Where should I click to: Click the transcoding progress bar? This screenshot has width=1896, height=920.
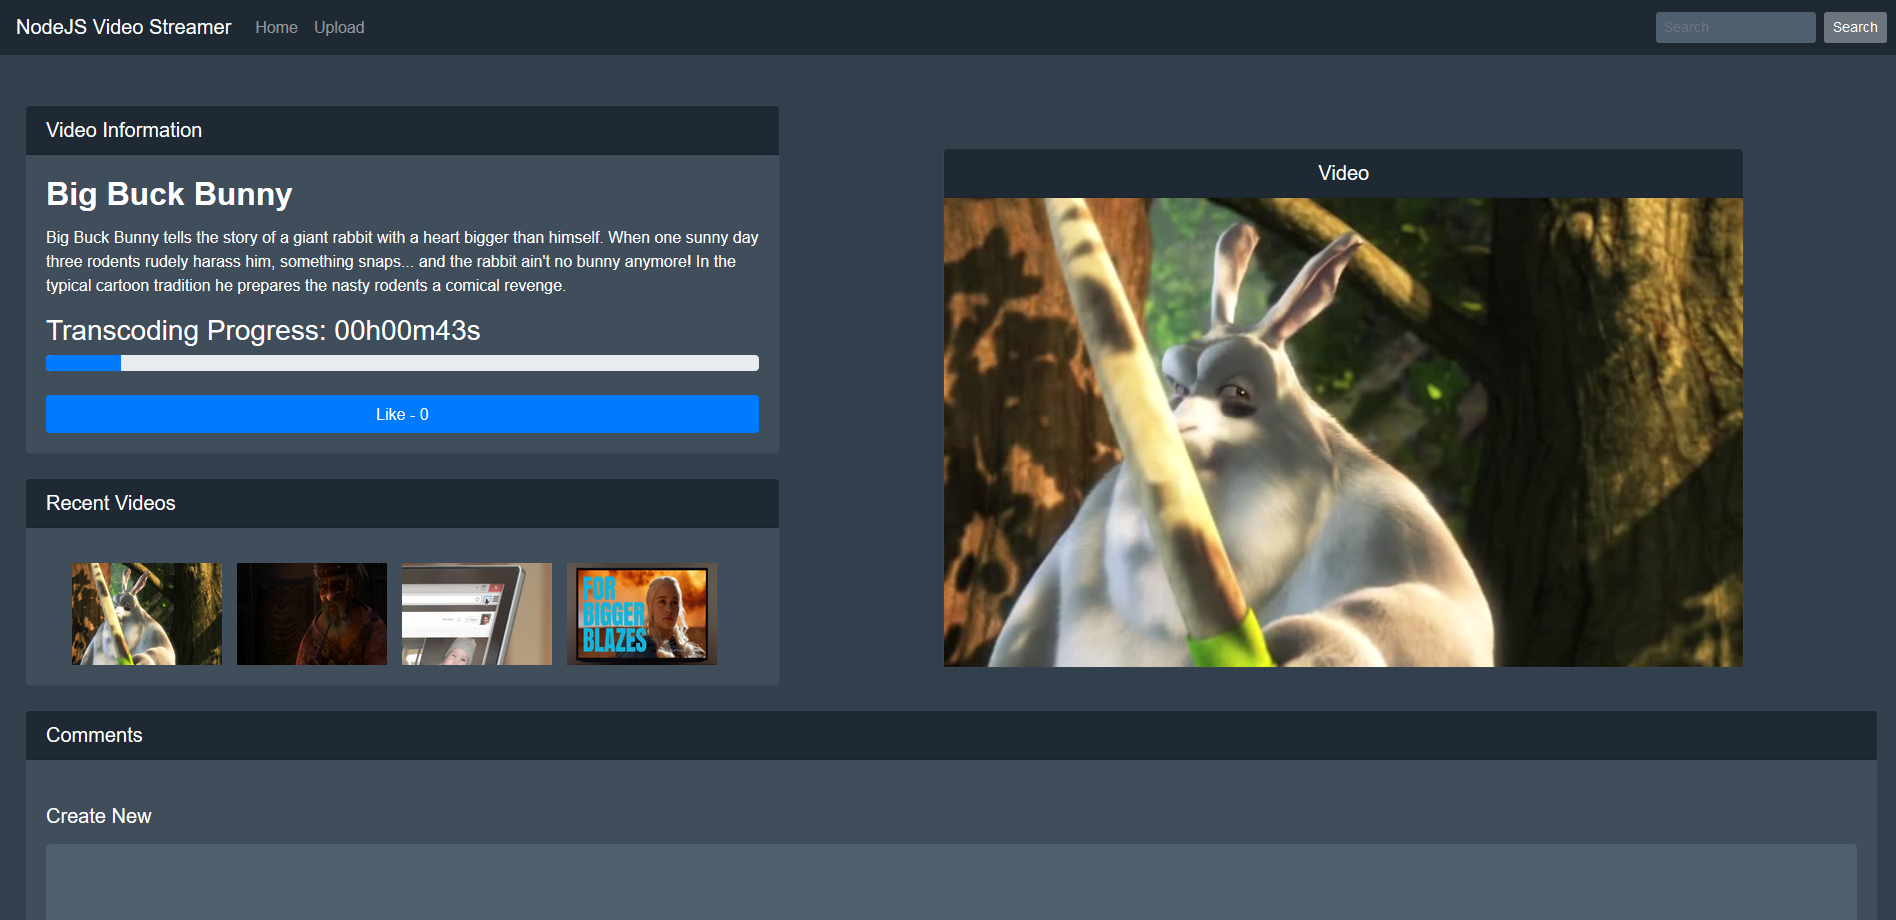click(x=402, y=363)
